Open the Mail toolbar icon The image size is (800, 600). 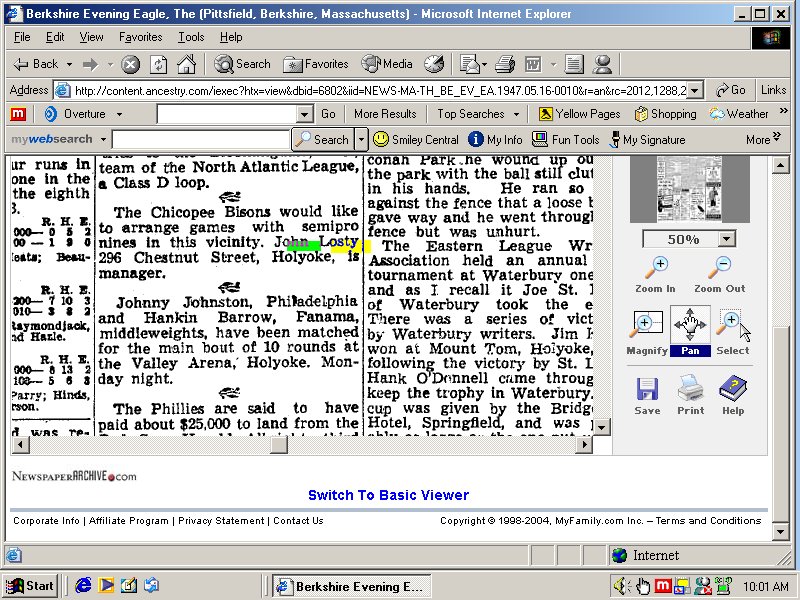(469, 64)
